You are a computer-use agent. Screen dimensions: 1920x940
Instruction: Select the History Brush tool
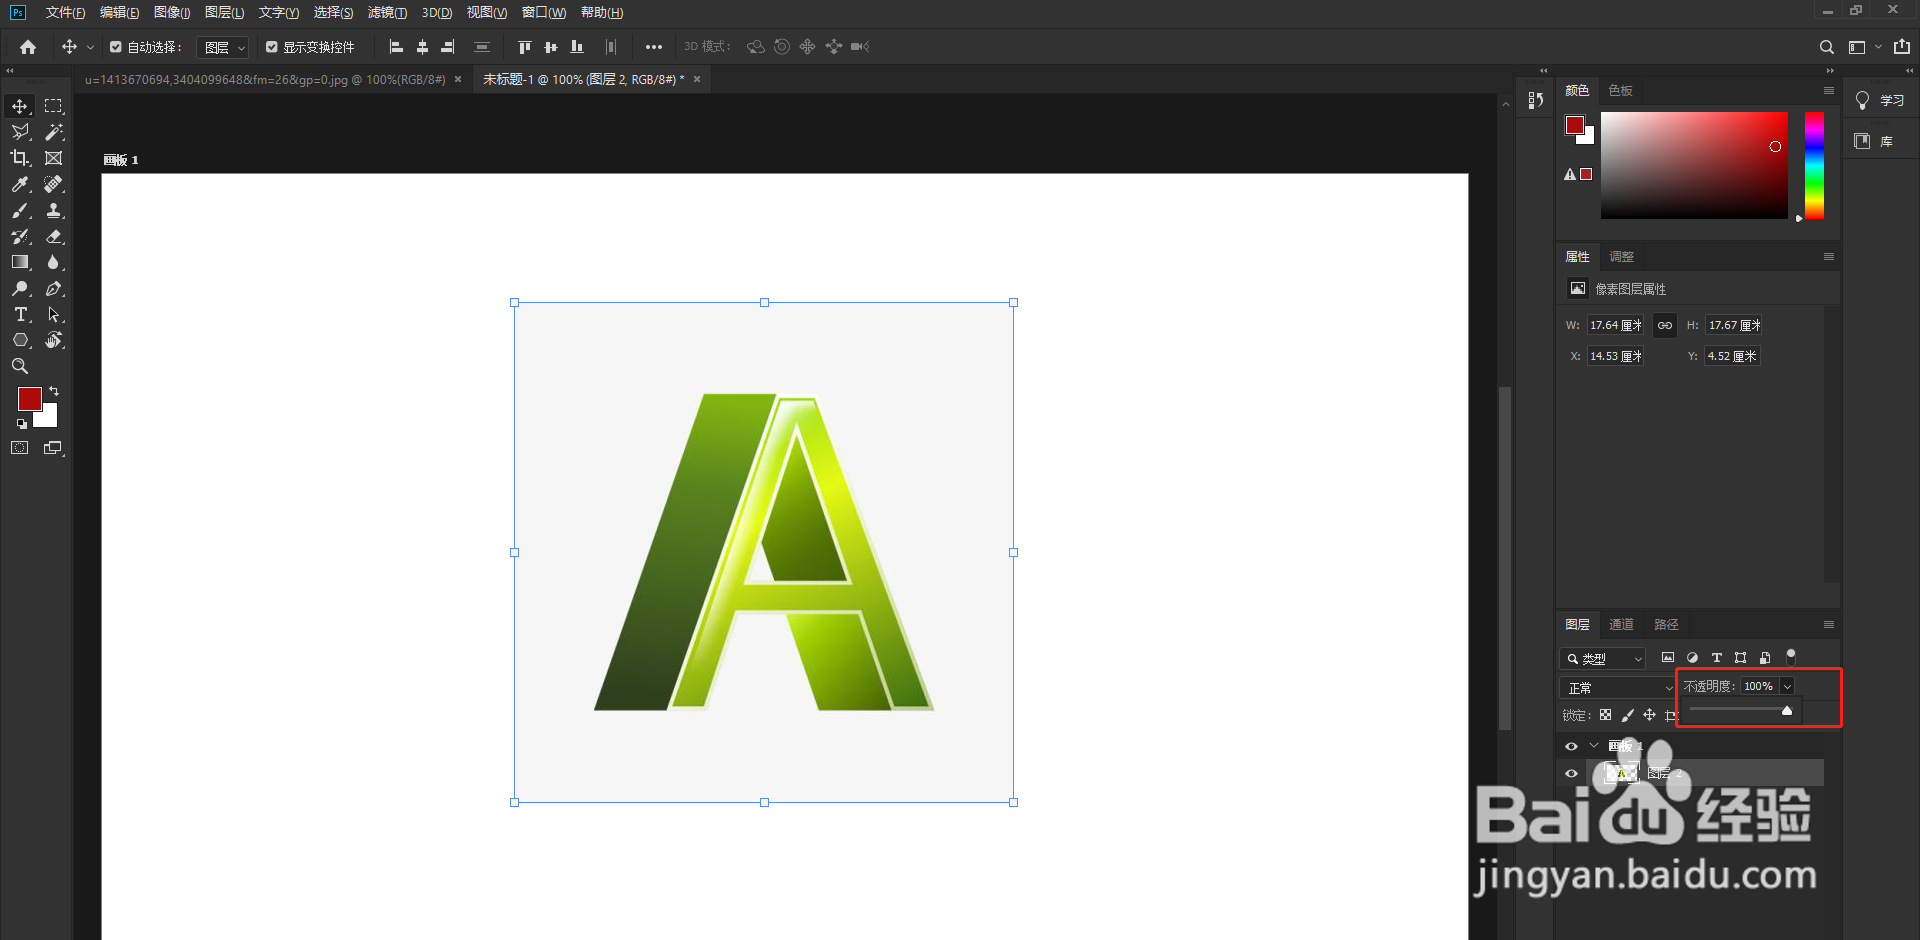point(20,236)
